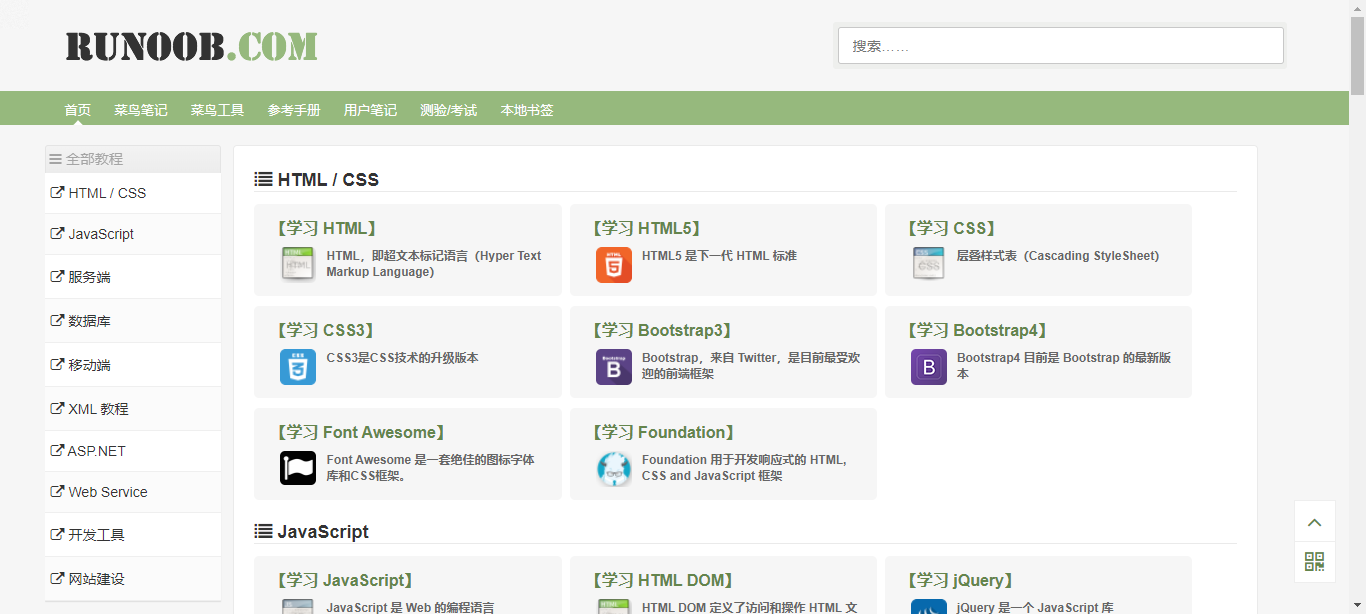Click the list icon beside 全部教程

pos(56,159)
